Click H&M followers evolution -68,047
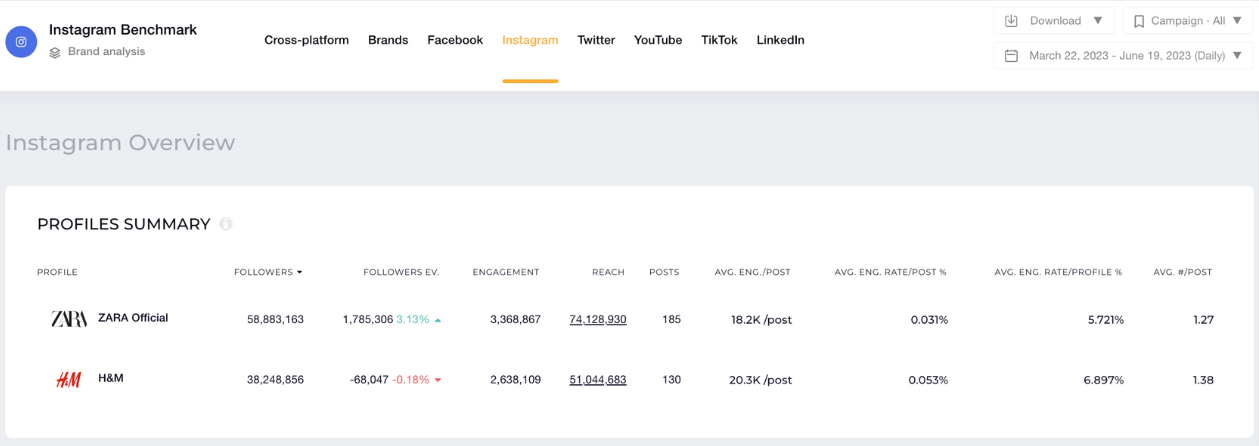 tap(369, 380)
